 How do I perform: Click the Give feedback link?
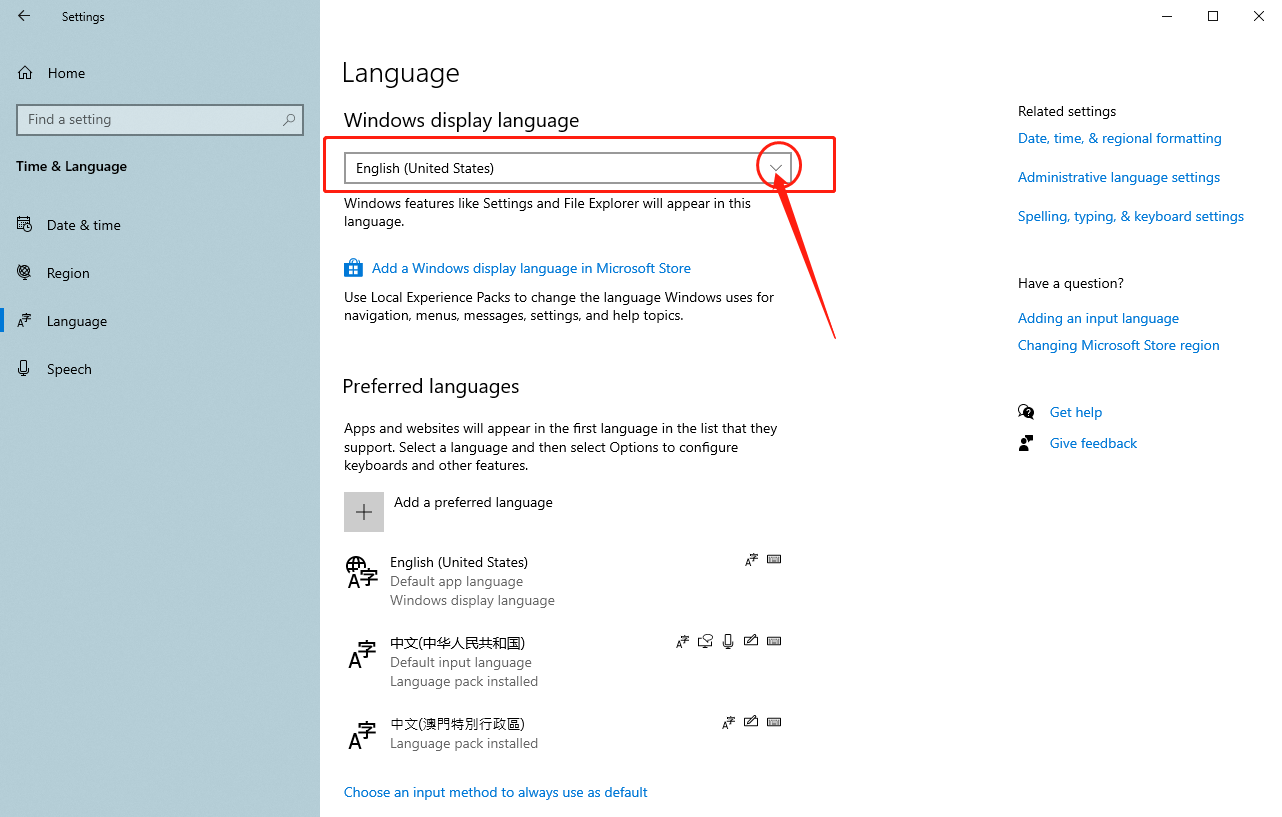tap(1093, 443)
